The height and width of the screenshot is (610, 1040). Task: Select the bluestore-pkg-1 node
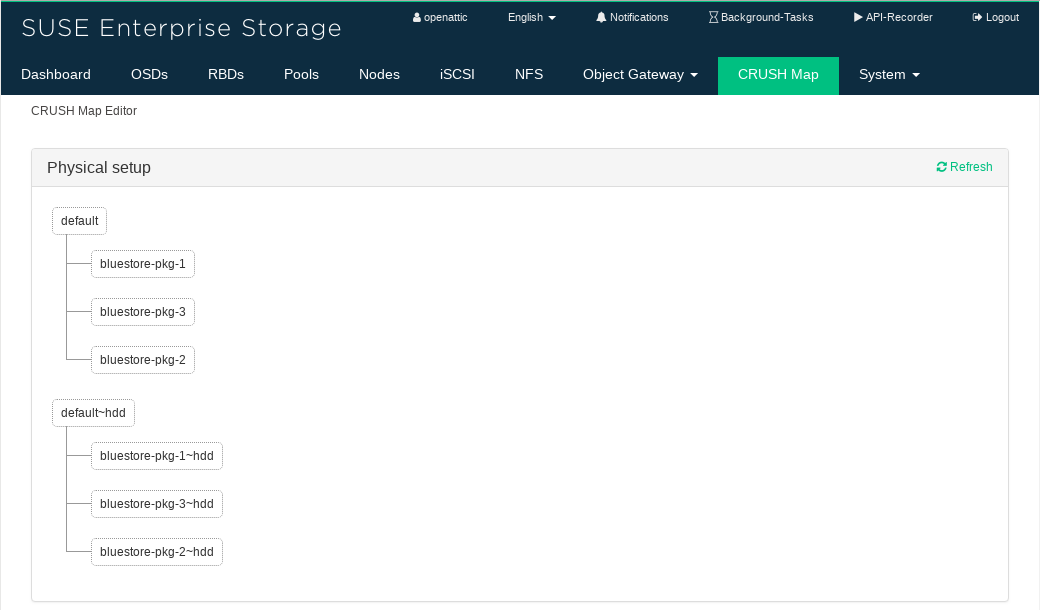(x=142, y=264)
